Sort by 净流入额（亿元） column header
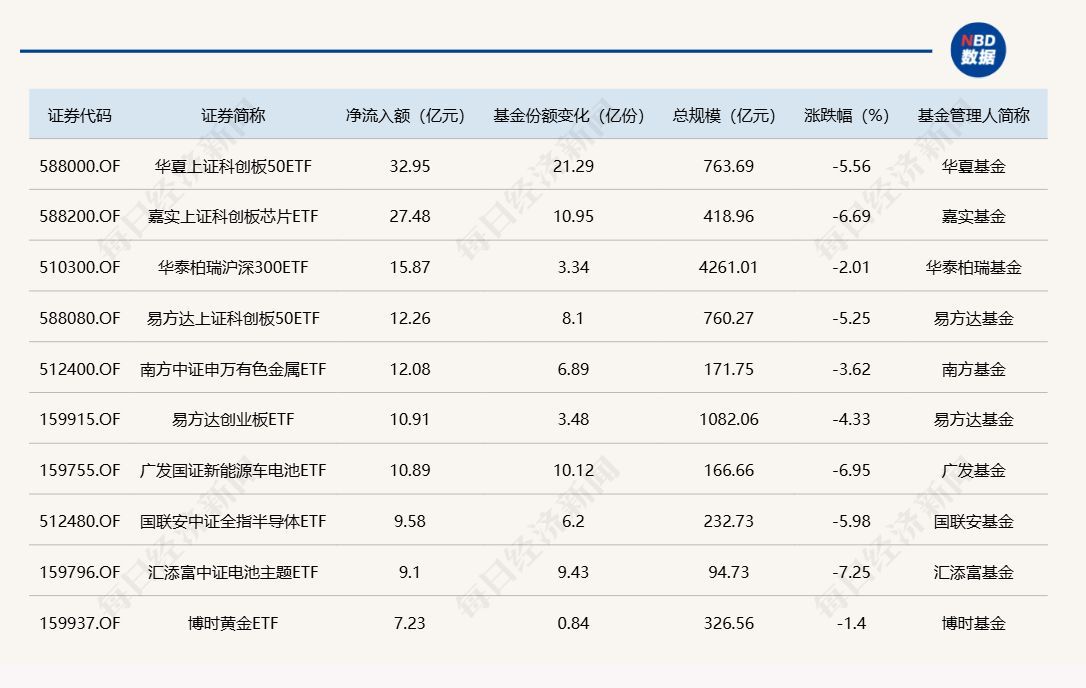 point(409,115)
